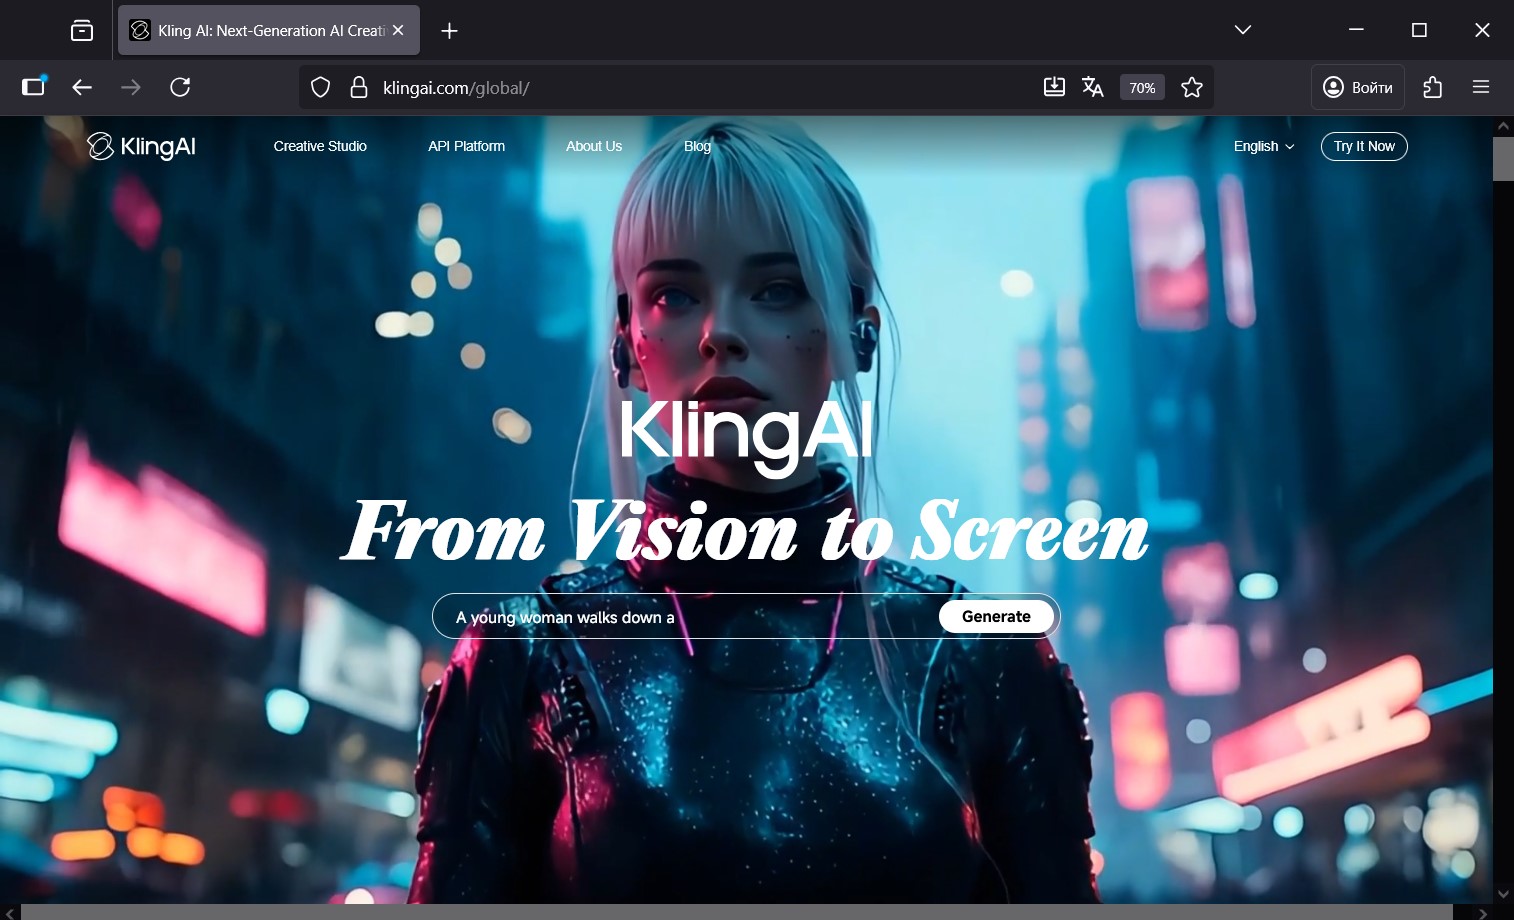Click the KlingAI logo in the header
This screenshot has height=920, width=1514.
pos(141,146)
